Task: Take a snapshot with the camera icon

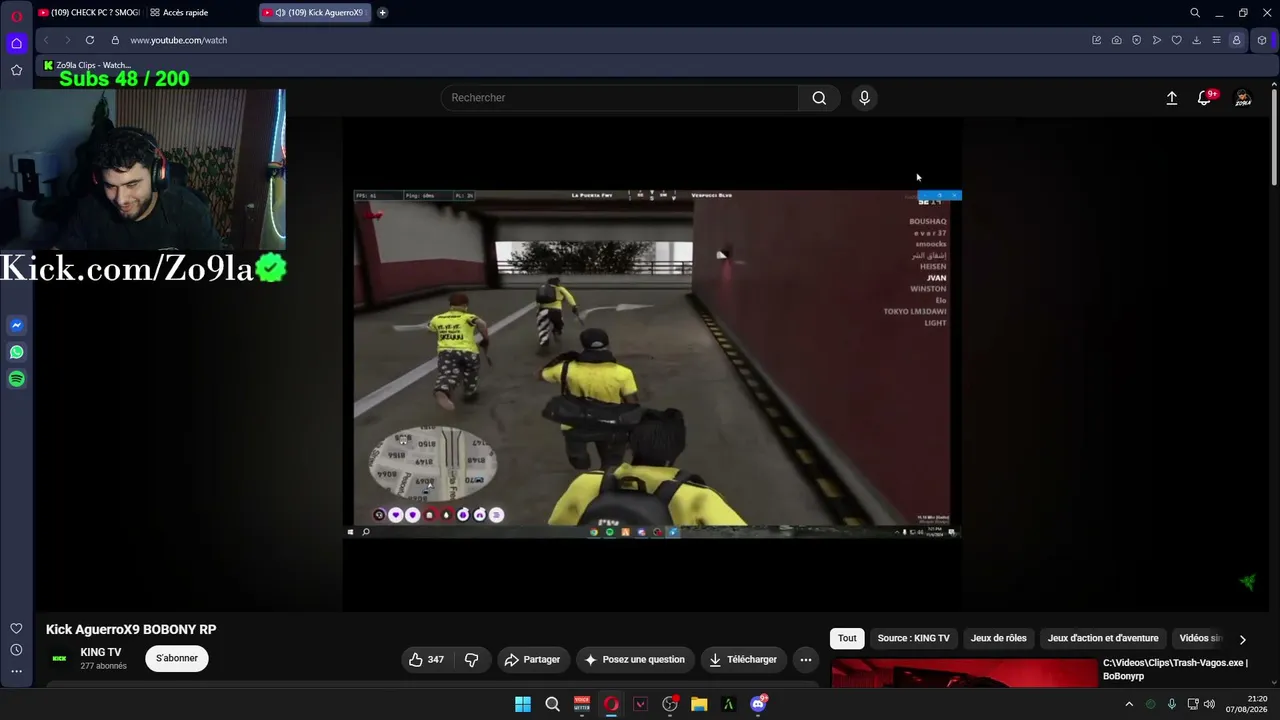Action: pos(1116,40)
